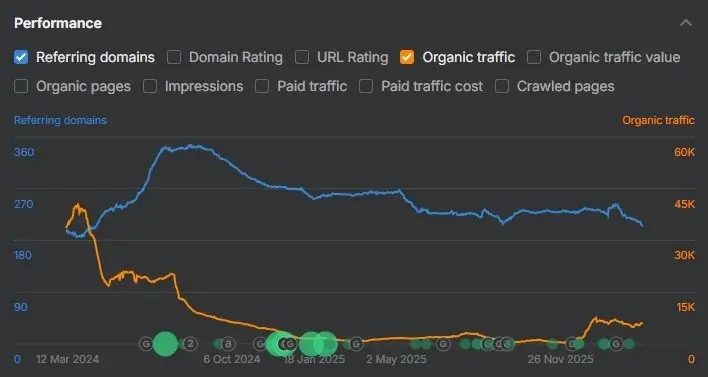Click the 2 May 2025 date label
Viewport: 708px width, 377px height.
pyautogui.click(x=396, y=359)
